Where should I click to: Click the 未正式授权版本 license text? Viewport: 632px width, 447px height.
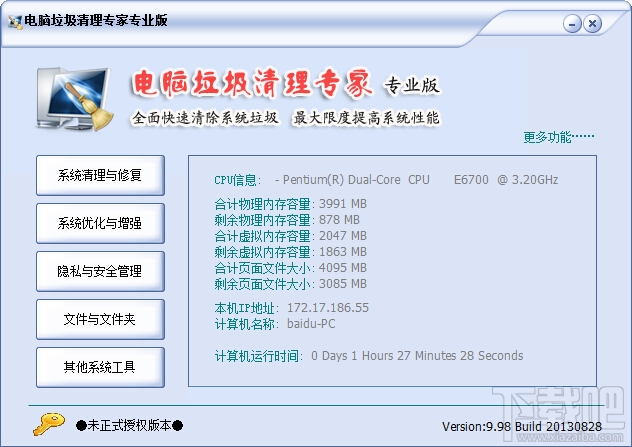(129, 425)
